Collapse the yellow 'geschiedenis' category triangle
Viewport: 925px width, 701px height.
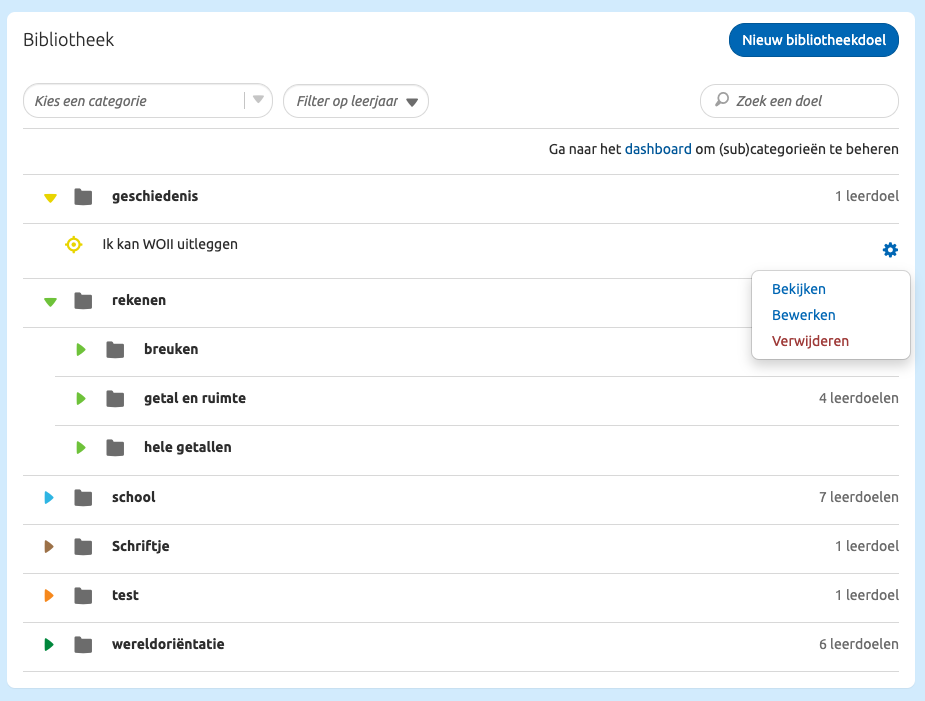(x=49, y=198)
